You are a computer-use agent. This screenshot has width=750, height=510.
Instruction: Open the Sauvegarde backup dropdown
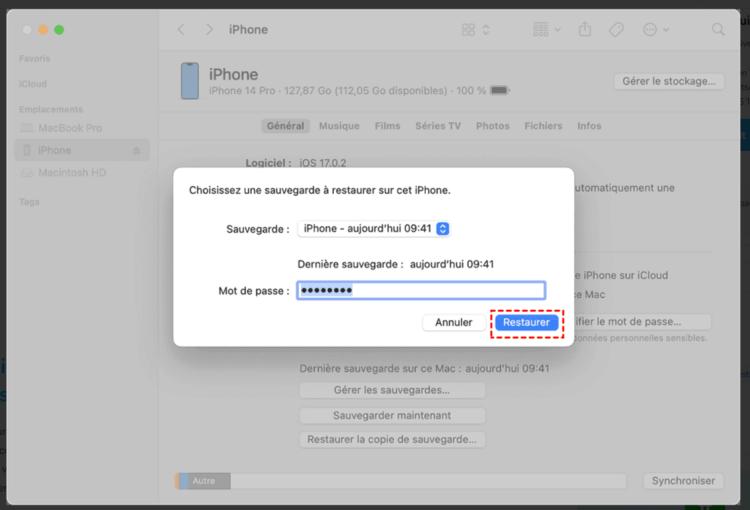point(374,229)
